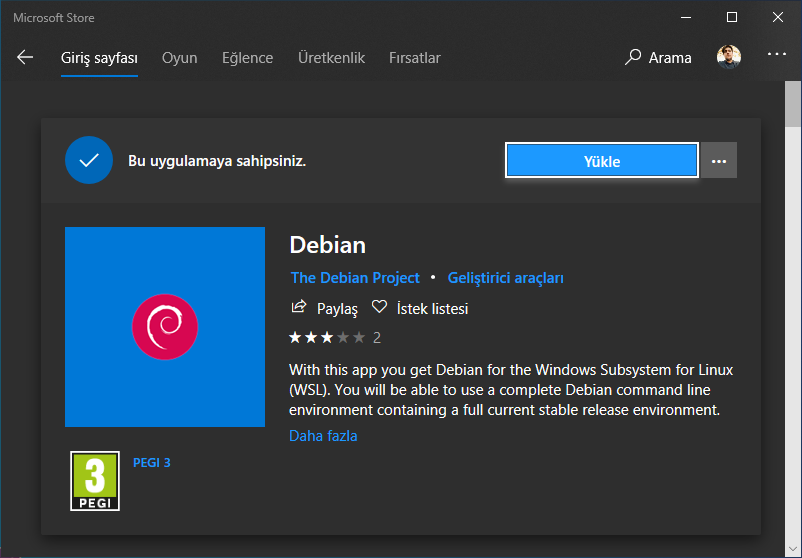Screen dimensions: 802x558
Task: Click the ownership checkmark icon
Action: click(89, 160)
